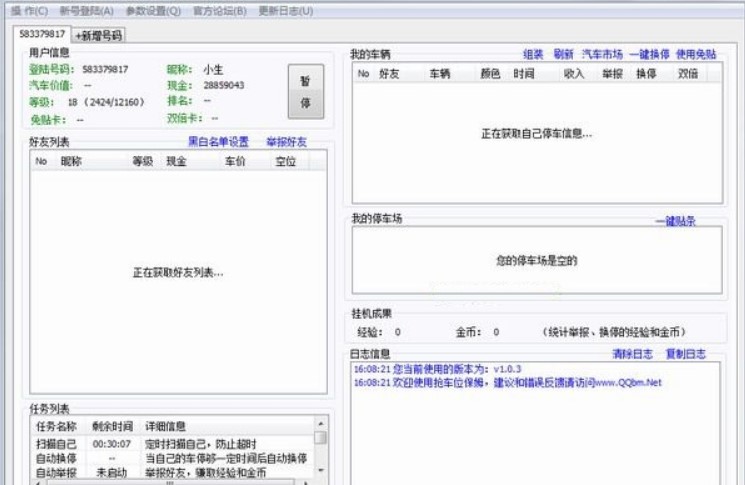Click the 组装 link

tap(533, 54)
